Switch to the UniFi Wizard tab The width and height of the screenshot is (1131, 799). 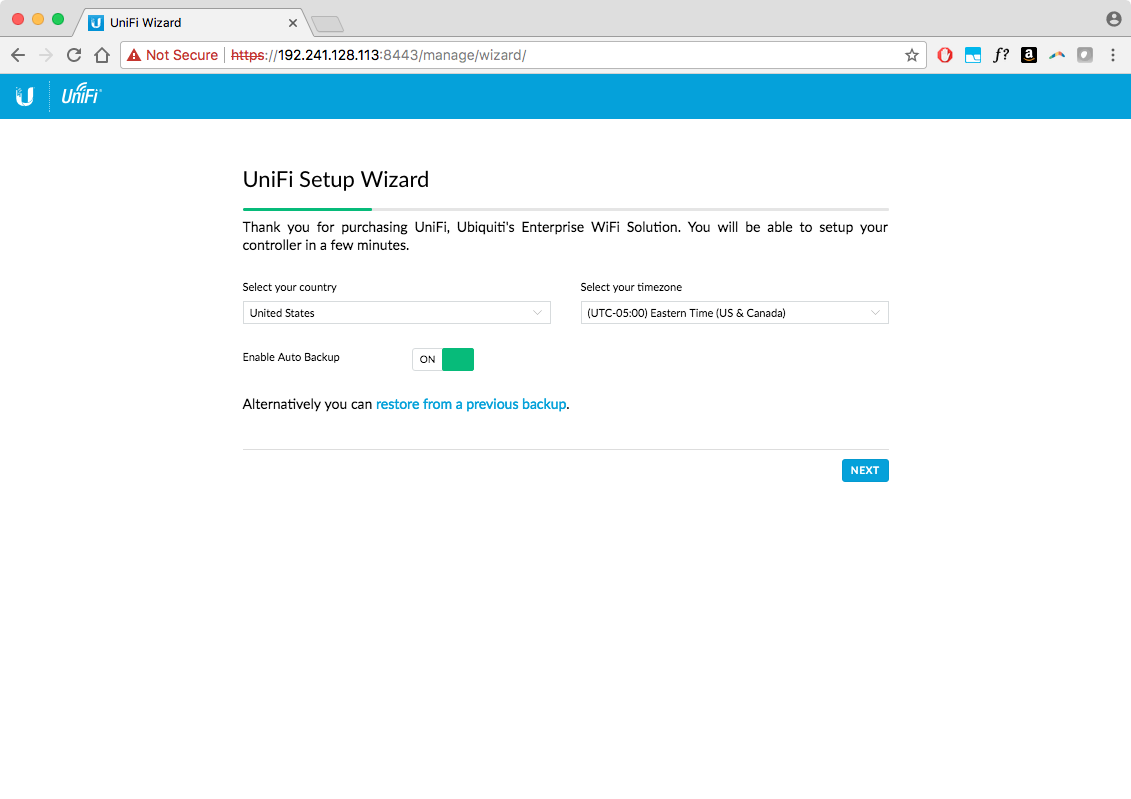[192, 23]
